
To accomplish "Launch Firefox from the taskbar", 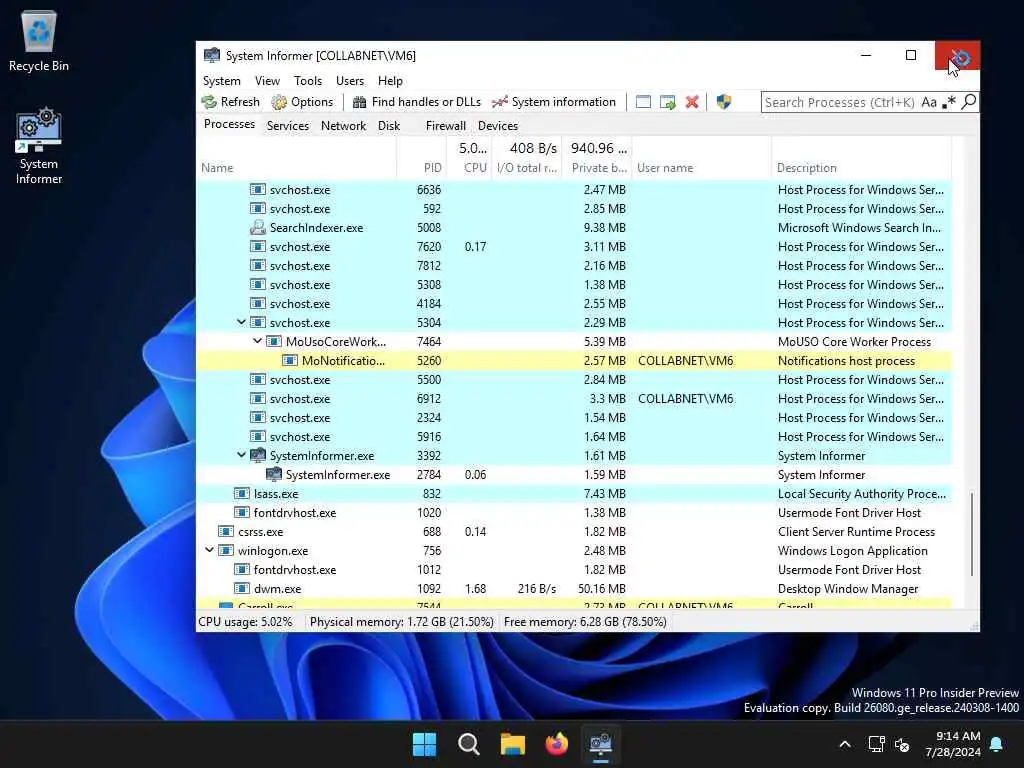I will tap(556, 744).
